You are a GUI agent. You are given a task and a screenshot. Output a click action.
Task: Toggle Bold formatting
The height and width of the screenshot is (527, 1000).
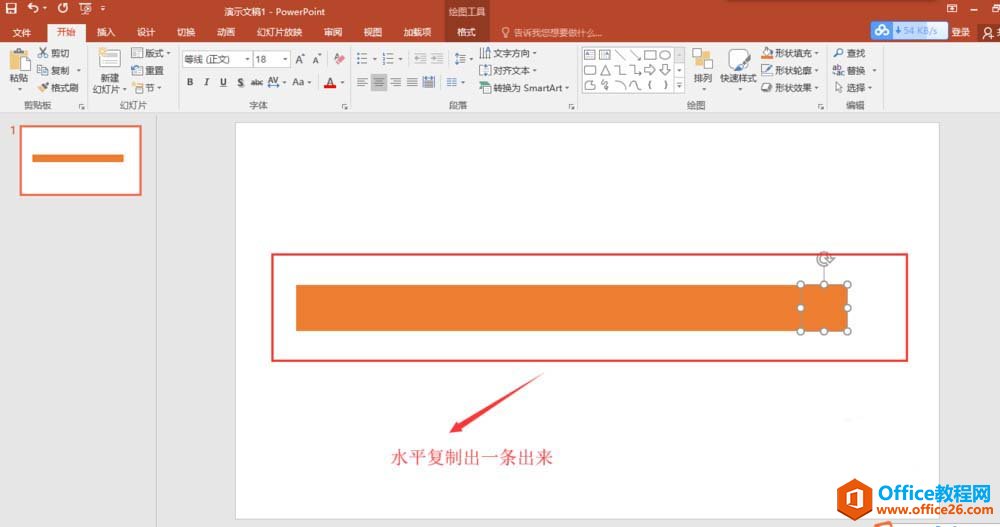click(x=190, y=83)
